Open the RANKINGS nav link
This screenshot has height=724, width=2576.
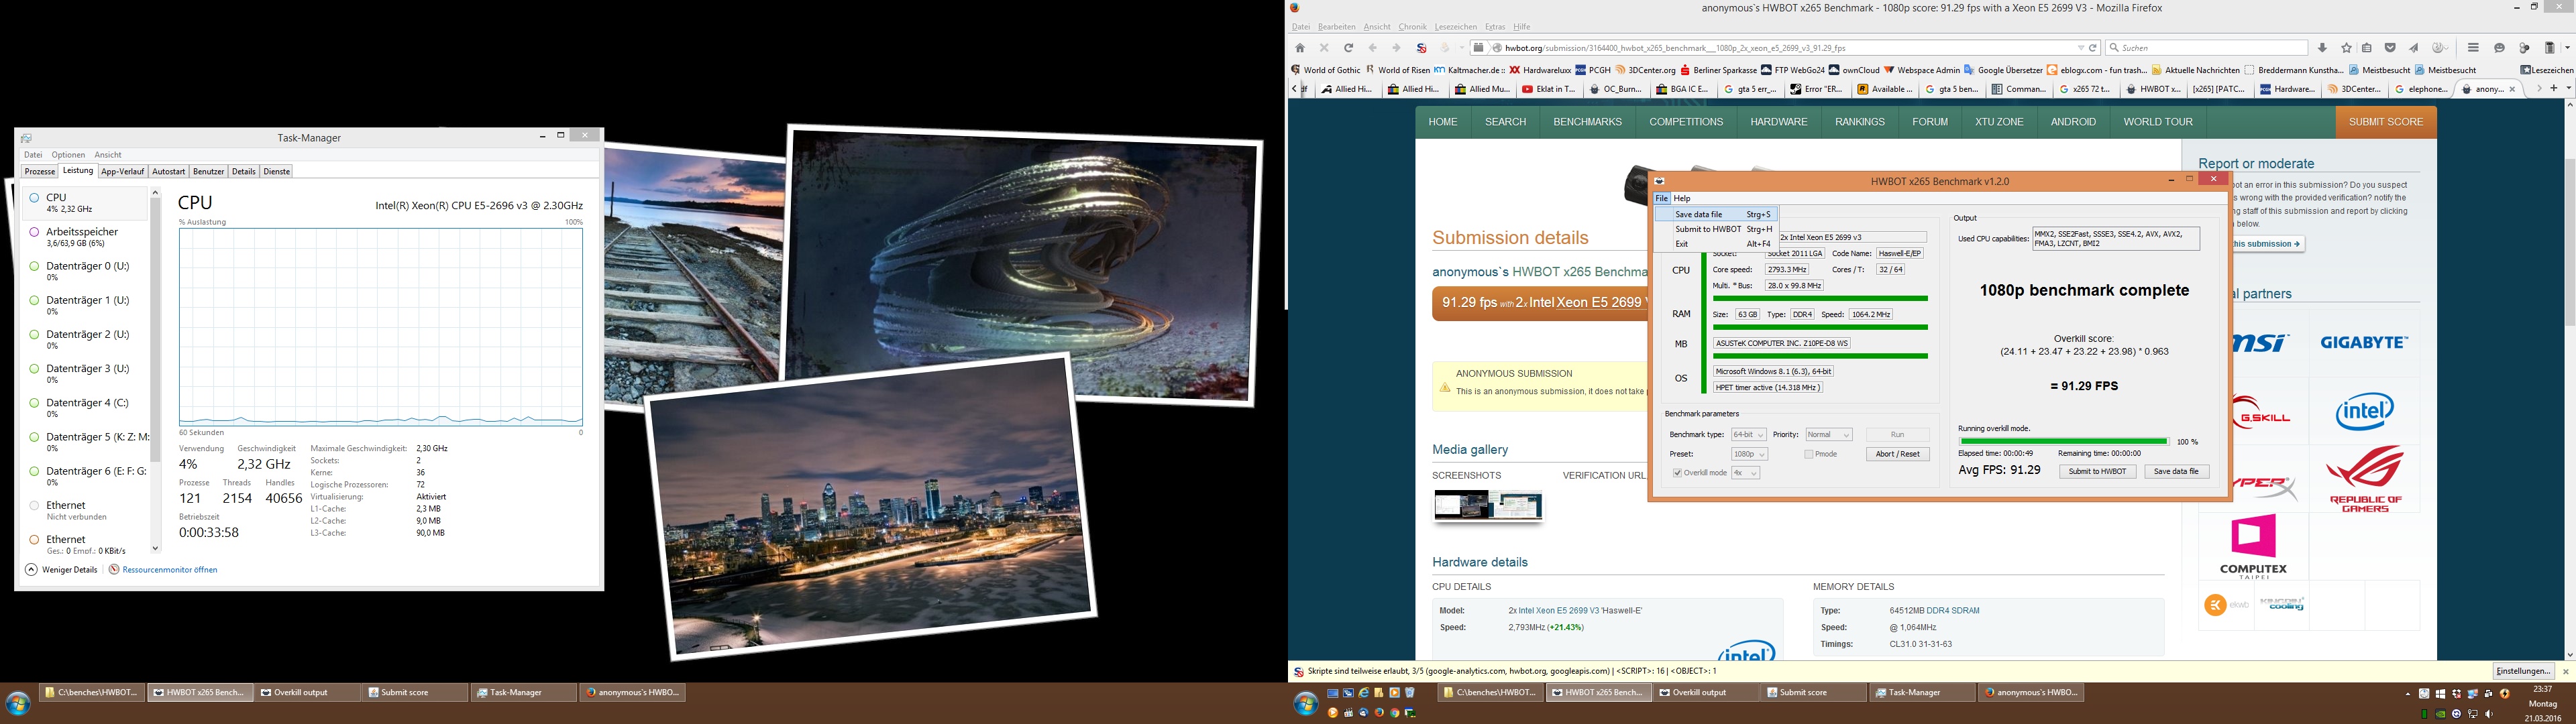(x=1859, y=122)
